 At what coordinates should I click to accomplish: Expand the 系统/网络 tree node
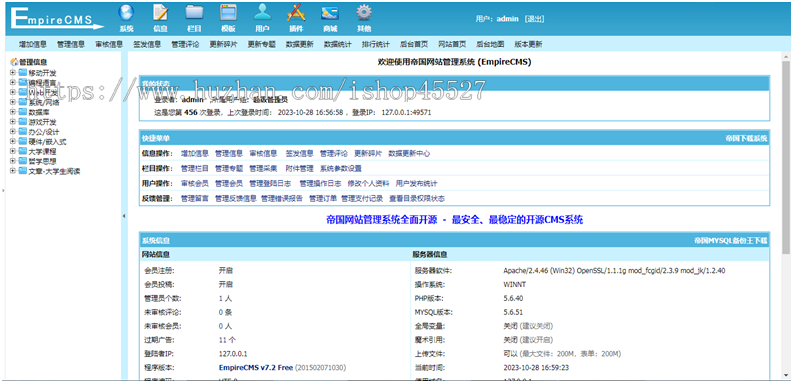tap(13, 102)
